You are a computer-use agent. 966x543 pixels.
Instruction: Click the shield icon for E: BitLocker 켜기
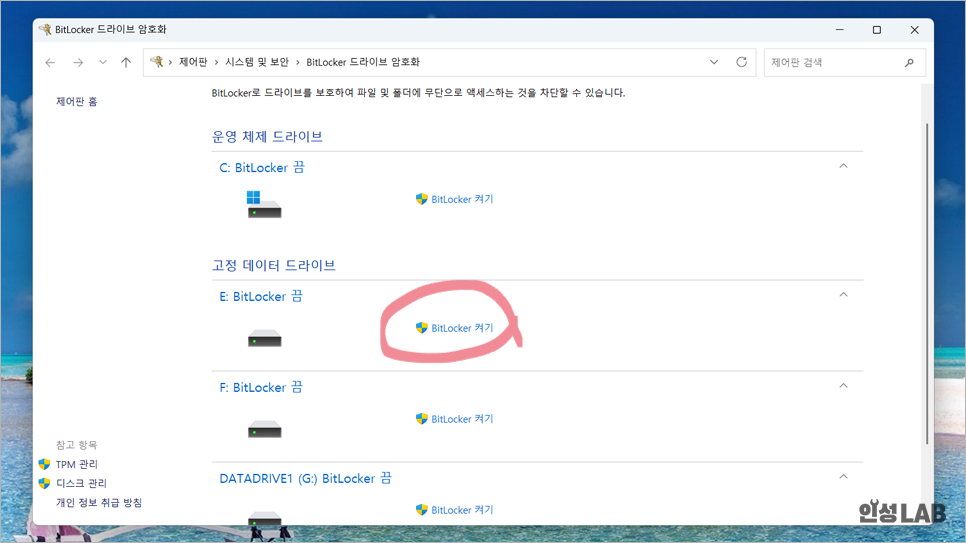(x=421, y=328)
